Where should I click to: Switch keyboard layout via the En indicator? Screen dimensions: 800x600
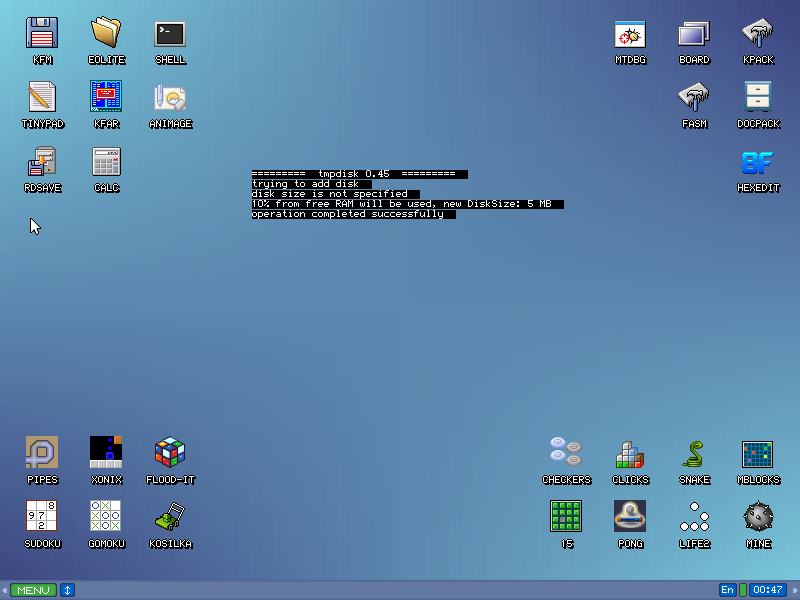(x=727, y=590)
